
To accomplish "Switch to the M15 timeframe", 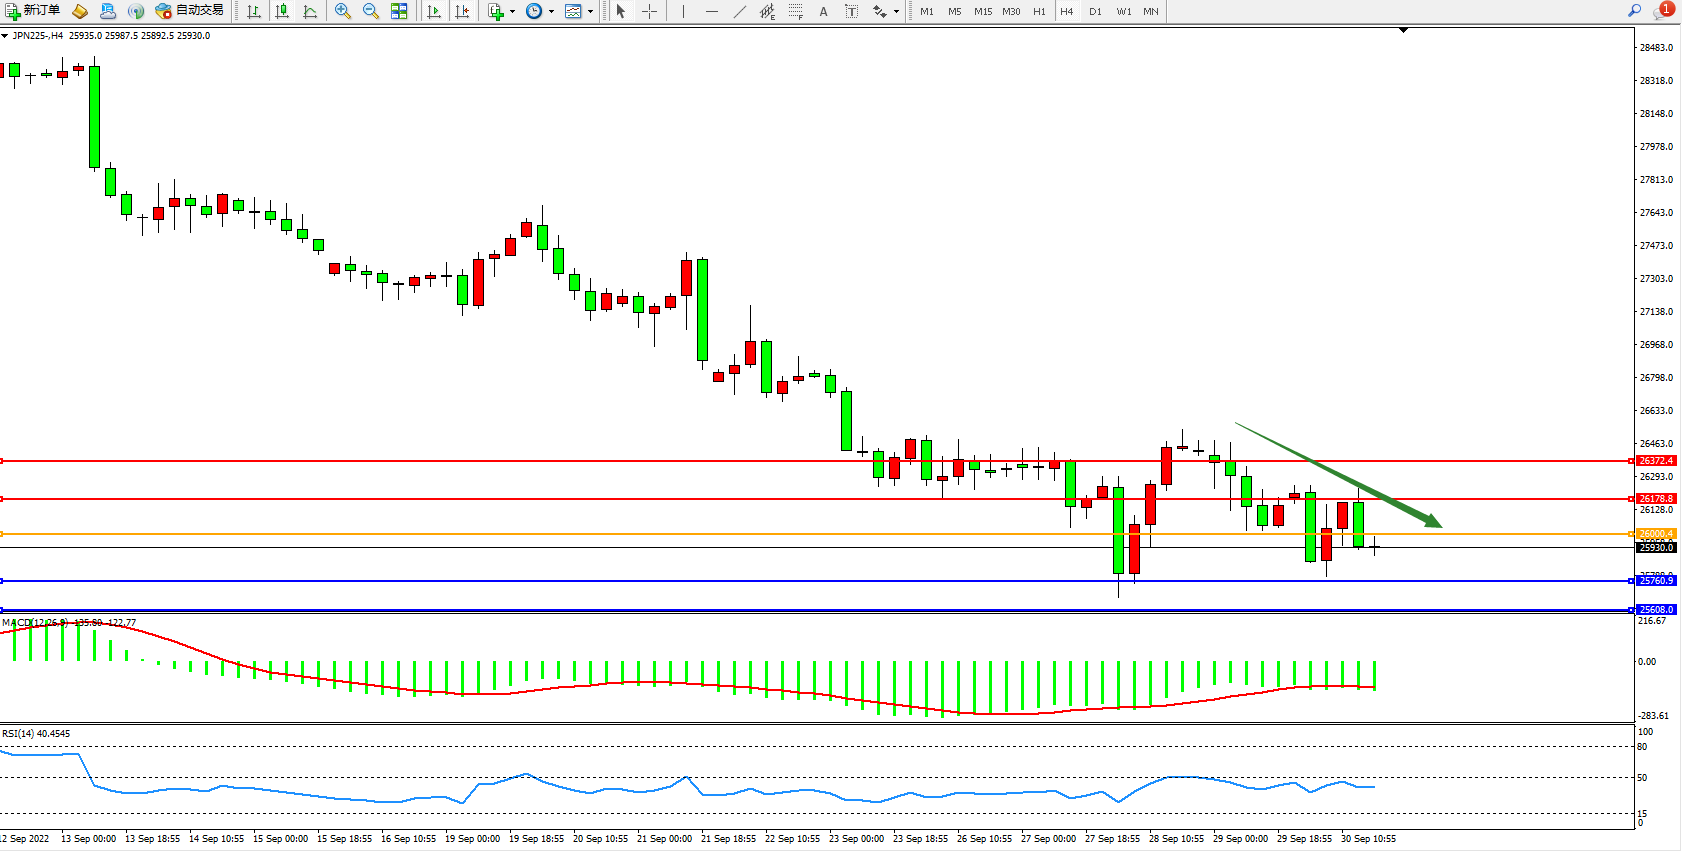I will pyautogui.click(x=983, y=11).
